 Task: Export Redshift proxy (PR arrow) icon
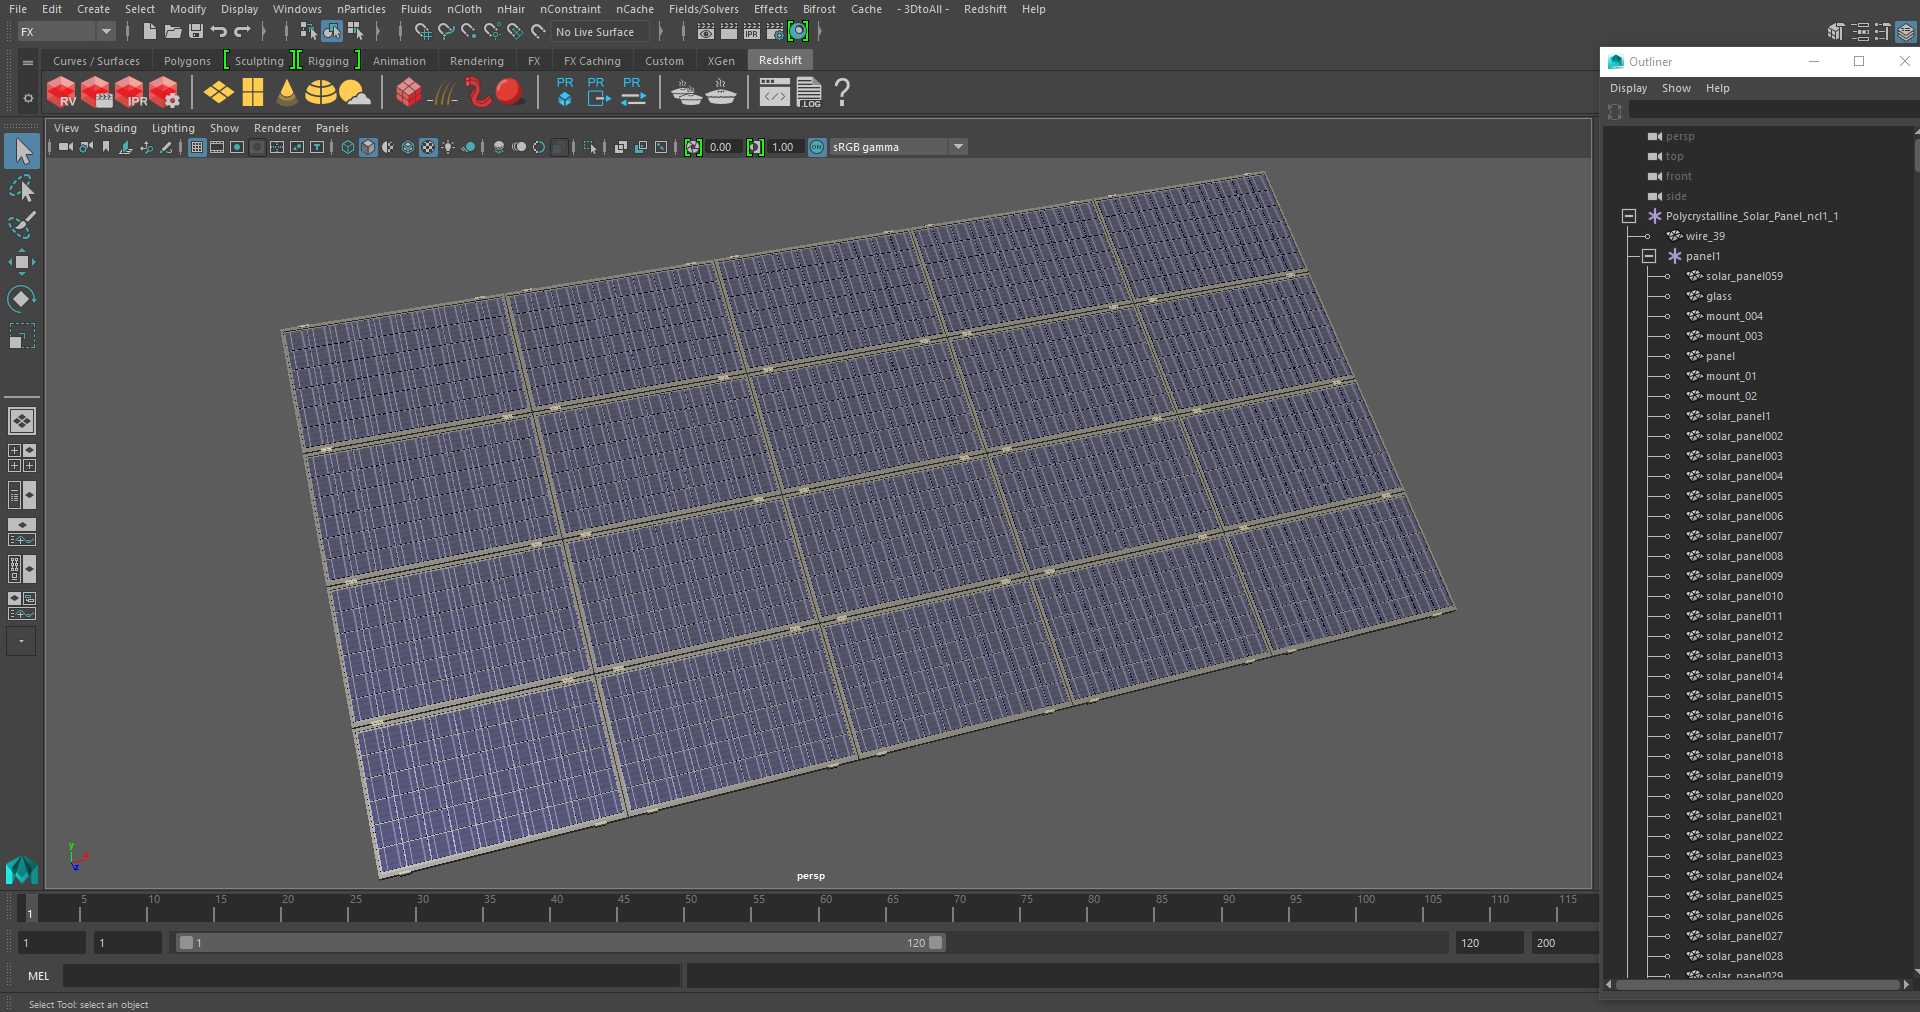(x=598, y=92)
